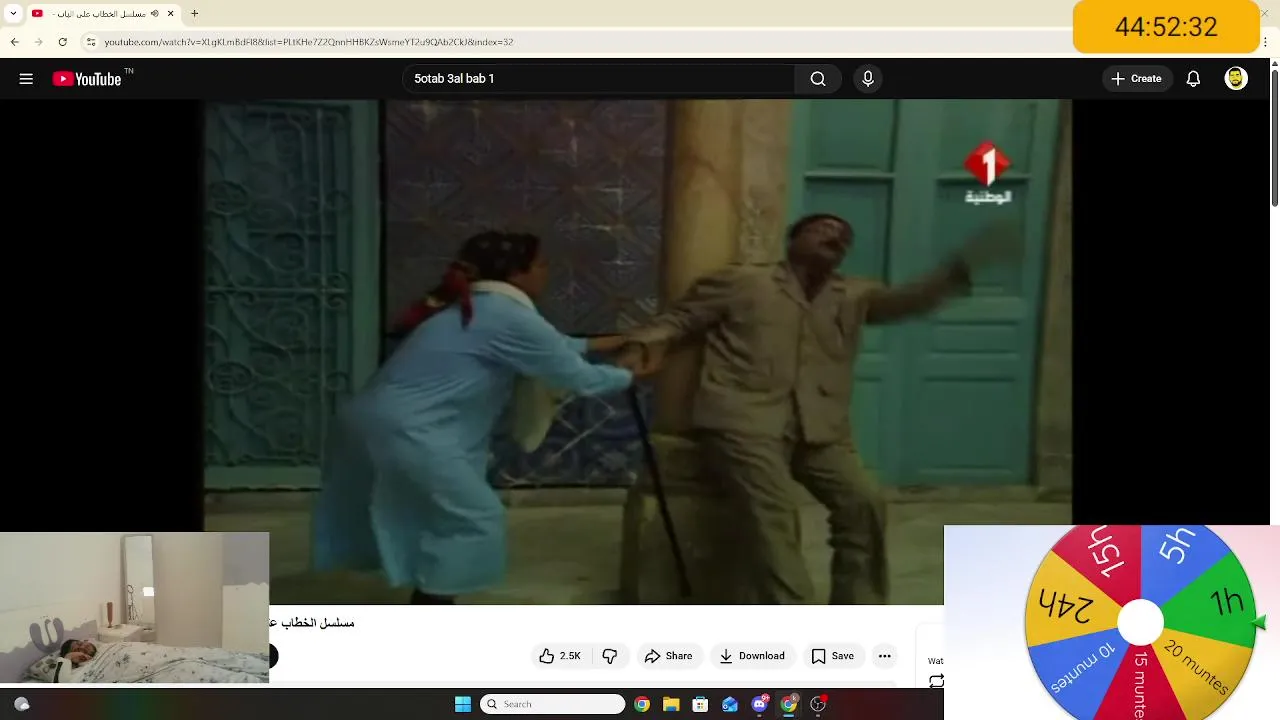Image resolution: width=1280 pixels, height=720 pixels.
Task: View site information icon in address bar
Action: (91, 42)
